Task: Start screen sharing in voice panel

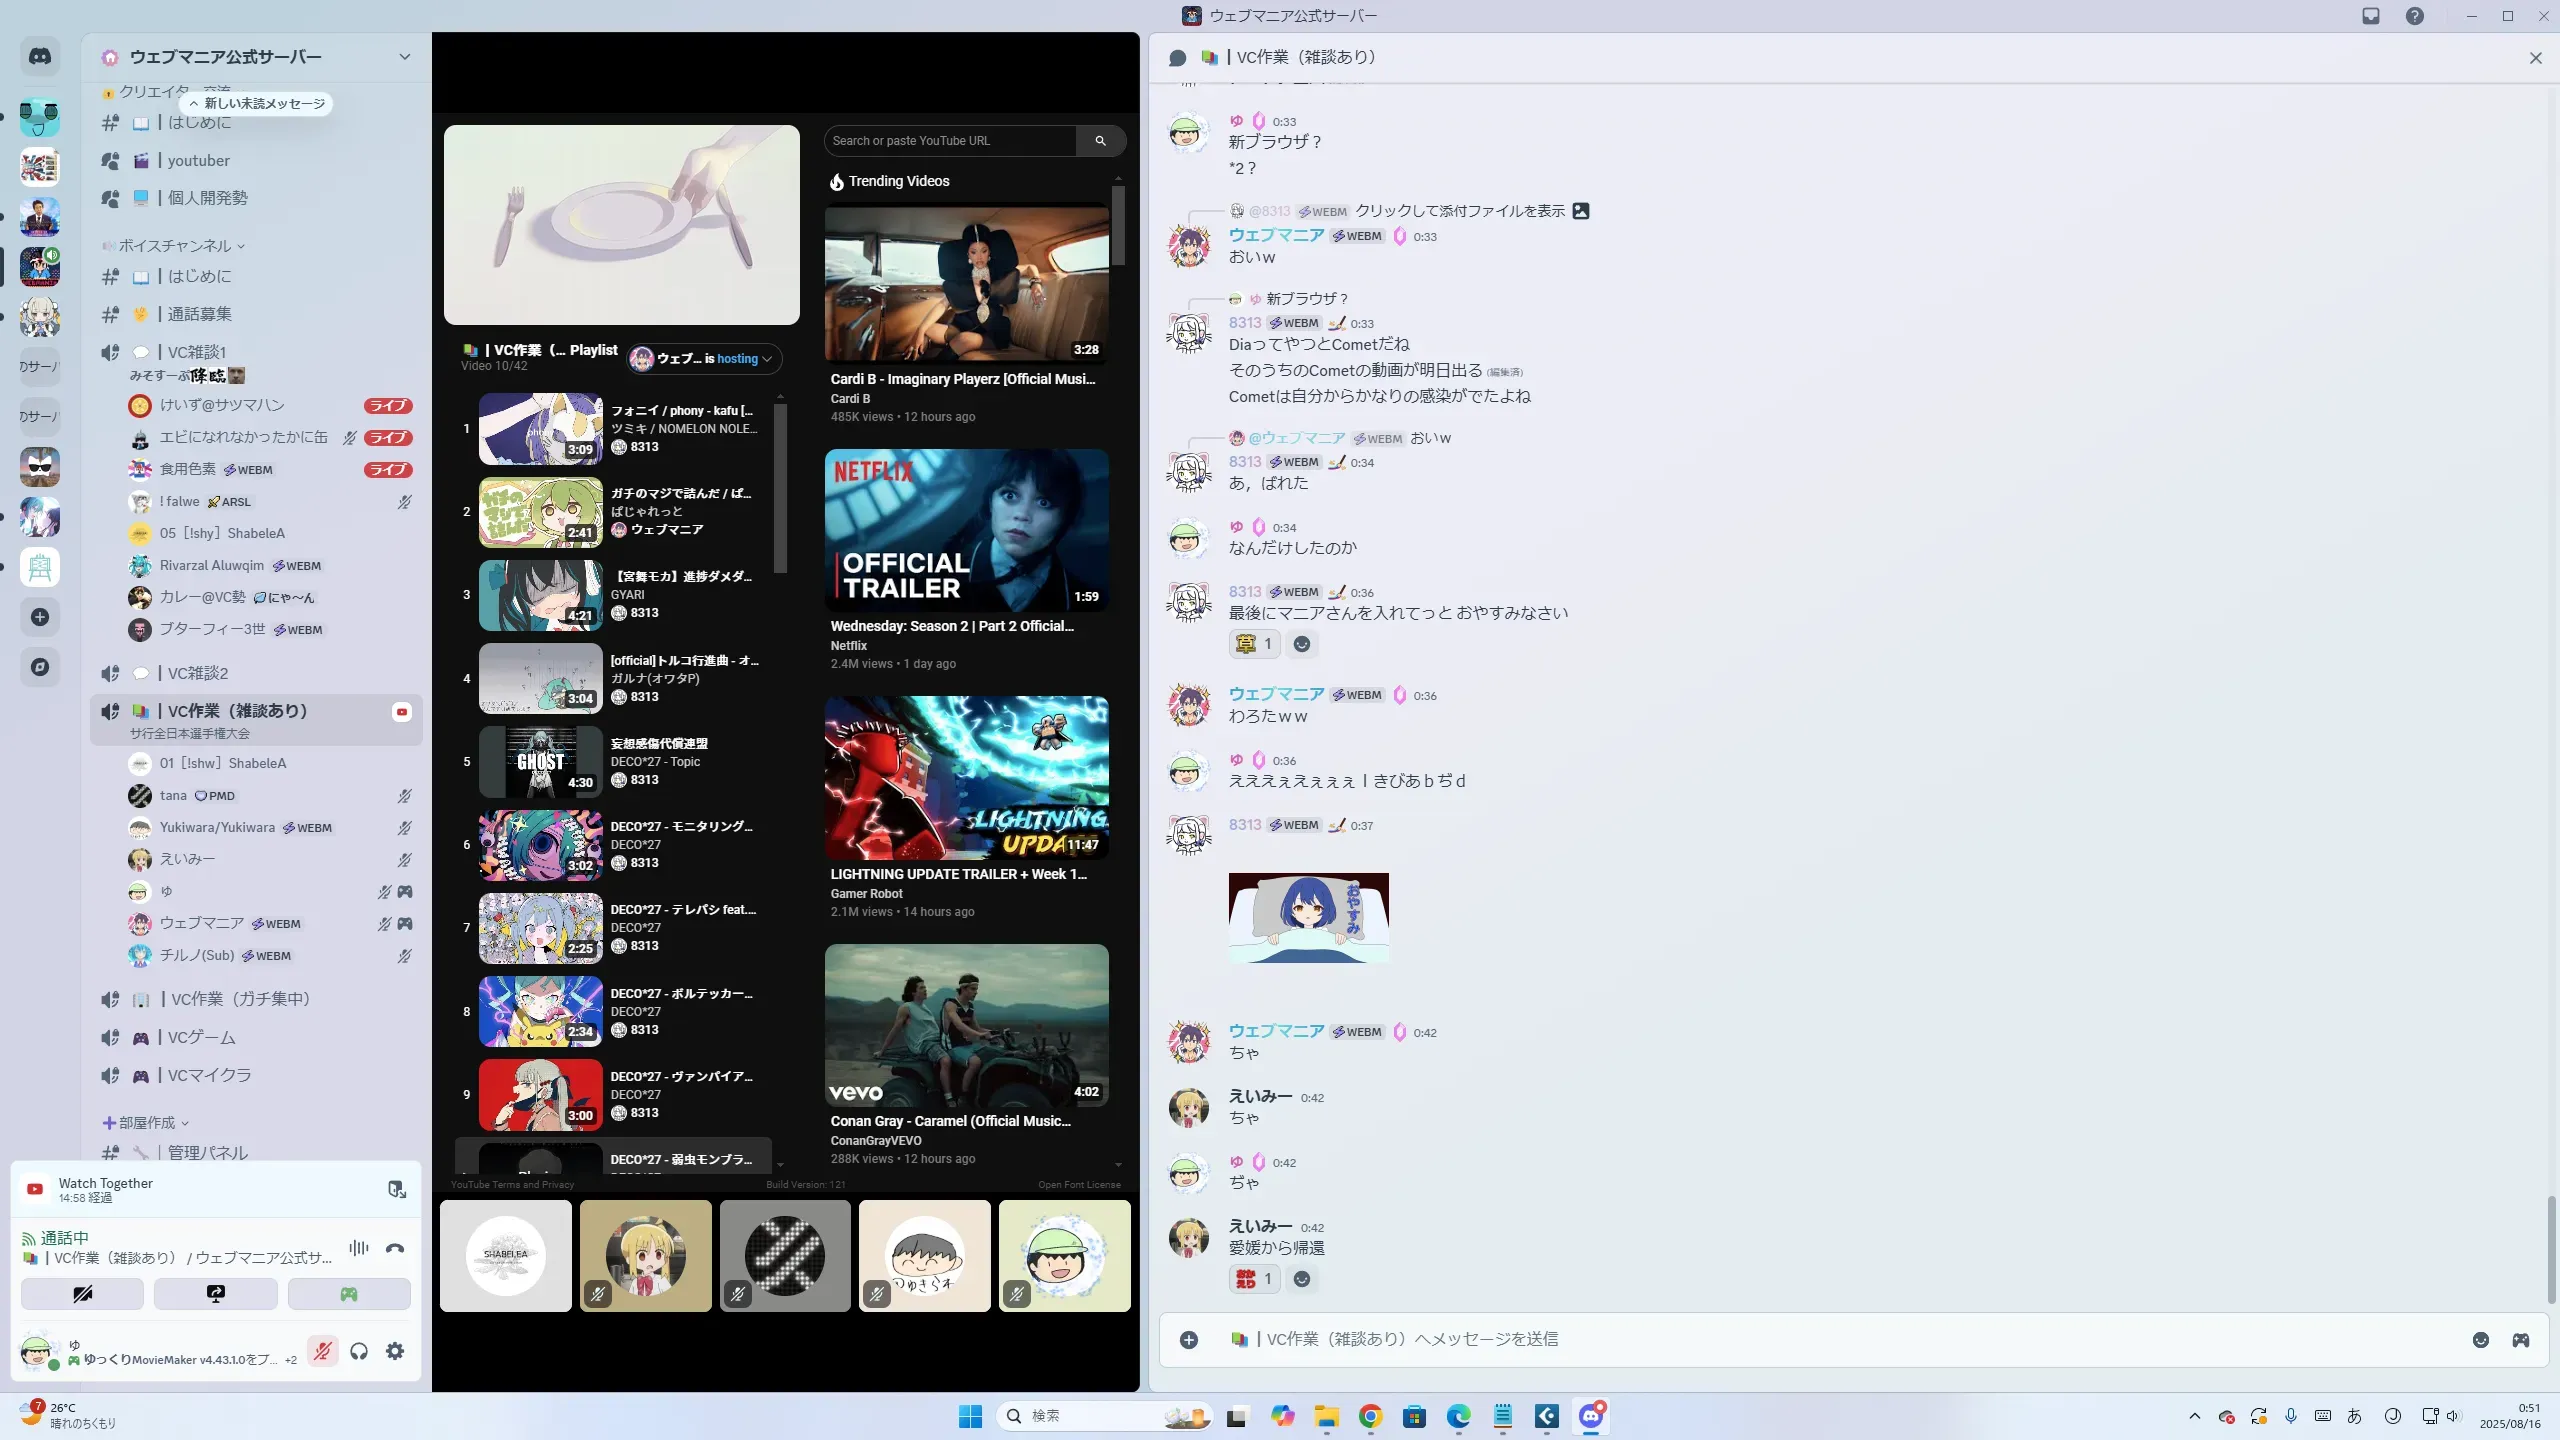Action: (216, 1294)
